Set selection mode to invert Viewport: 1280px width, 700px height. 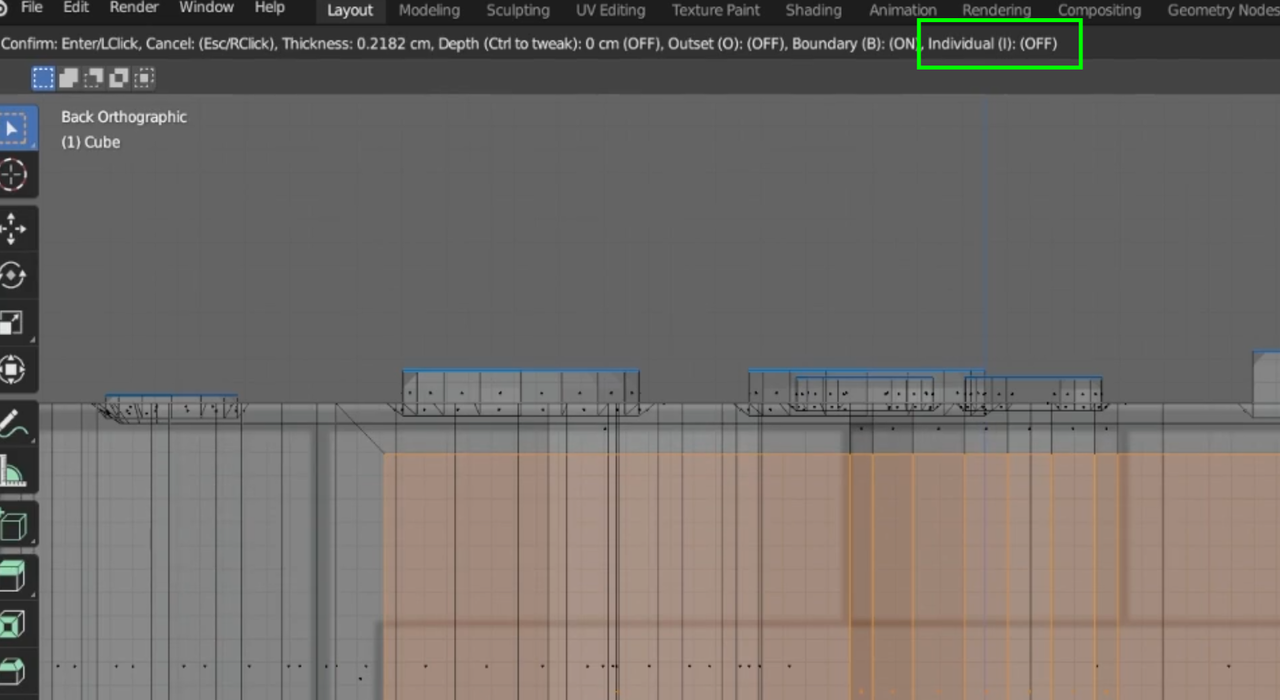point(119,78)
